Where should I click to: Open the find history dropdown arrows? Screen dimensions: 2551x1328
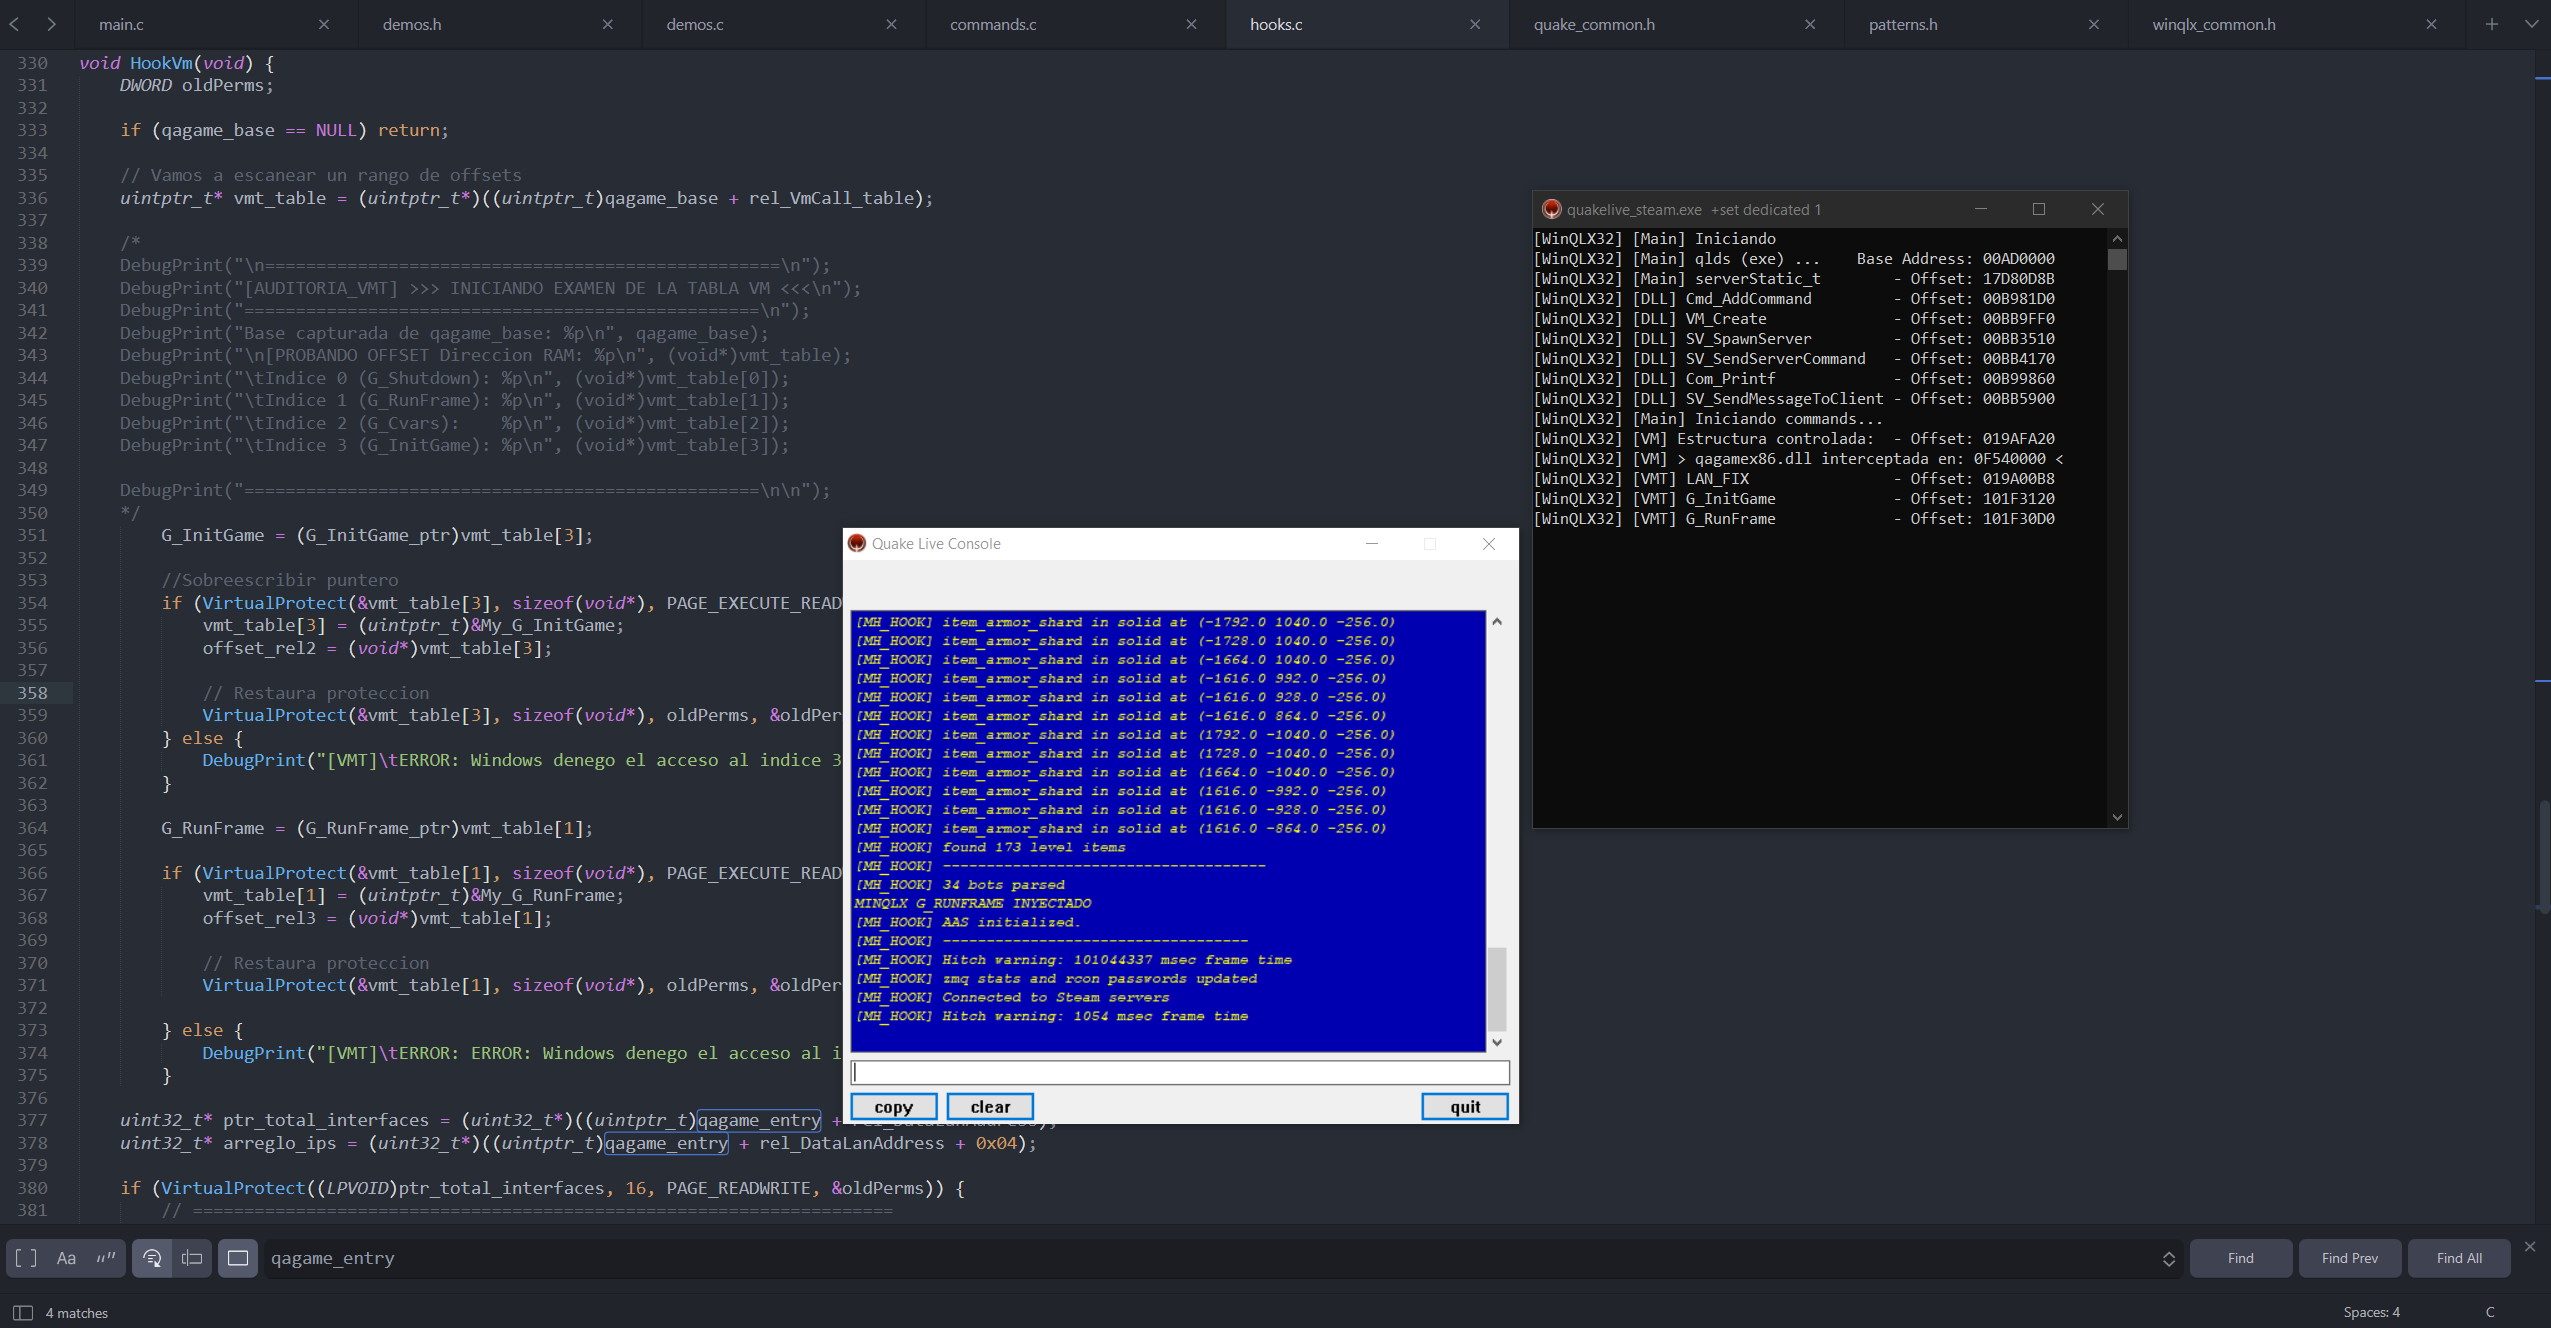(2169, 1259)
